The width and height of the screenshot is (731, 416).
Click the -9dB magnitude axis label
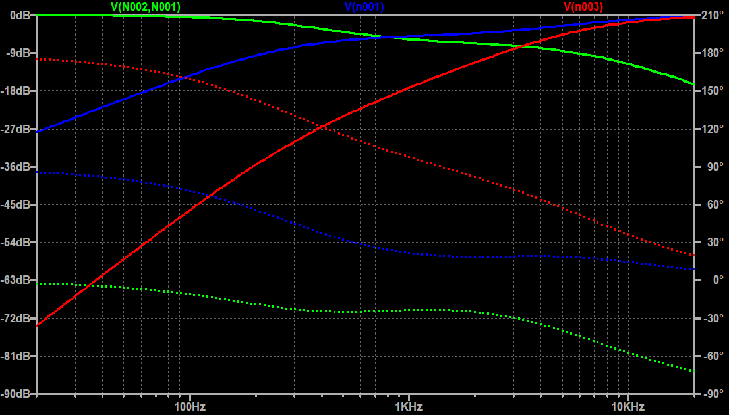[x=19, y=53]
